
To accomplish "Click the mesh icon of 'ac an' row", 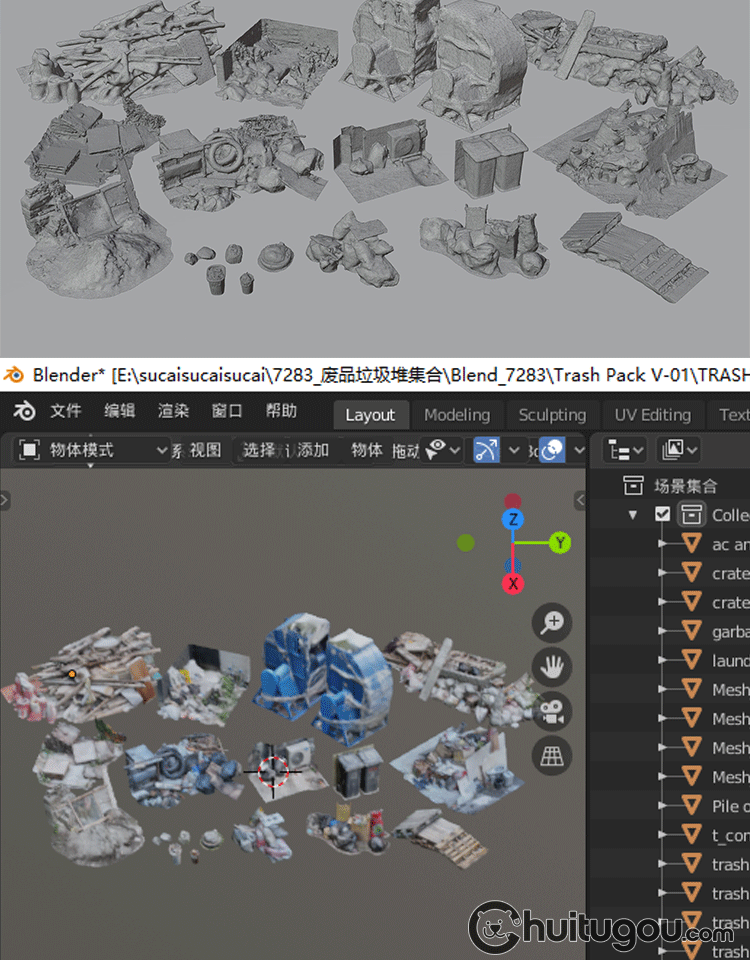I will click(x=691, y=544).
